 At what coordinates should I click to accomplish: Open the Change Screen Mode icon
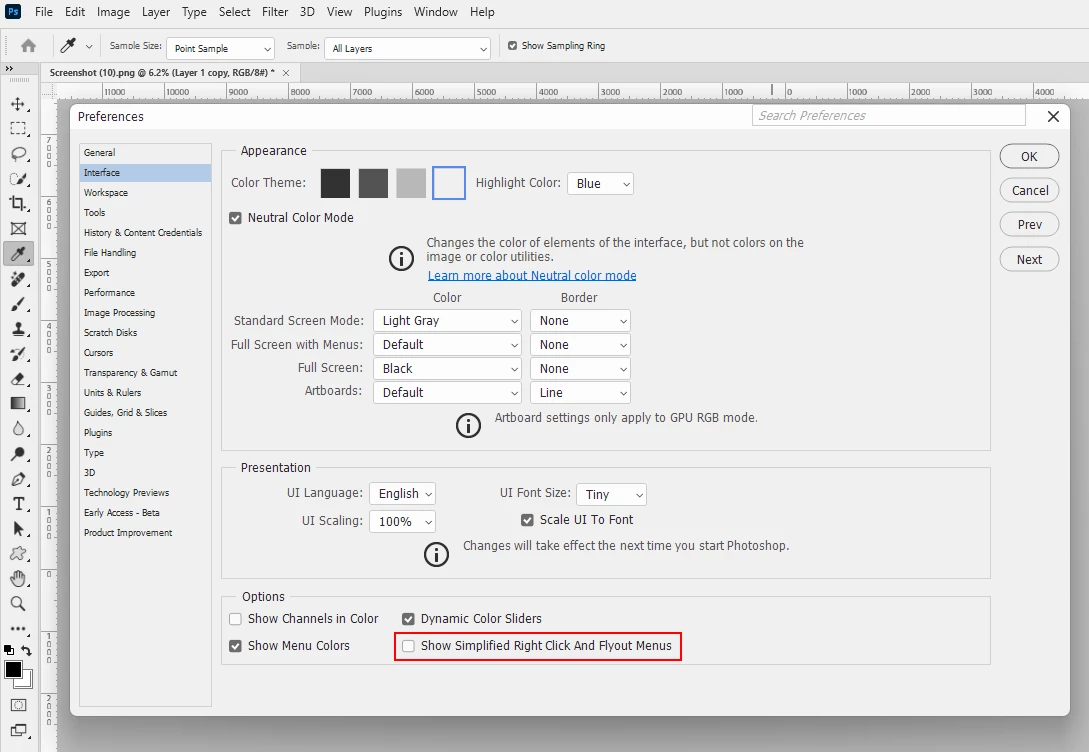point(18,730)
